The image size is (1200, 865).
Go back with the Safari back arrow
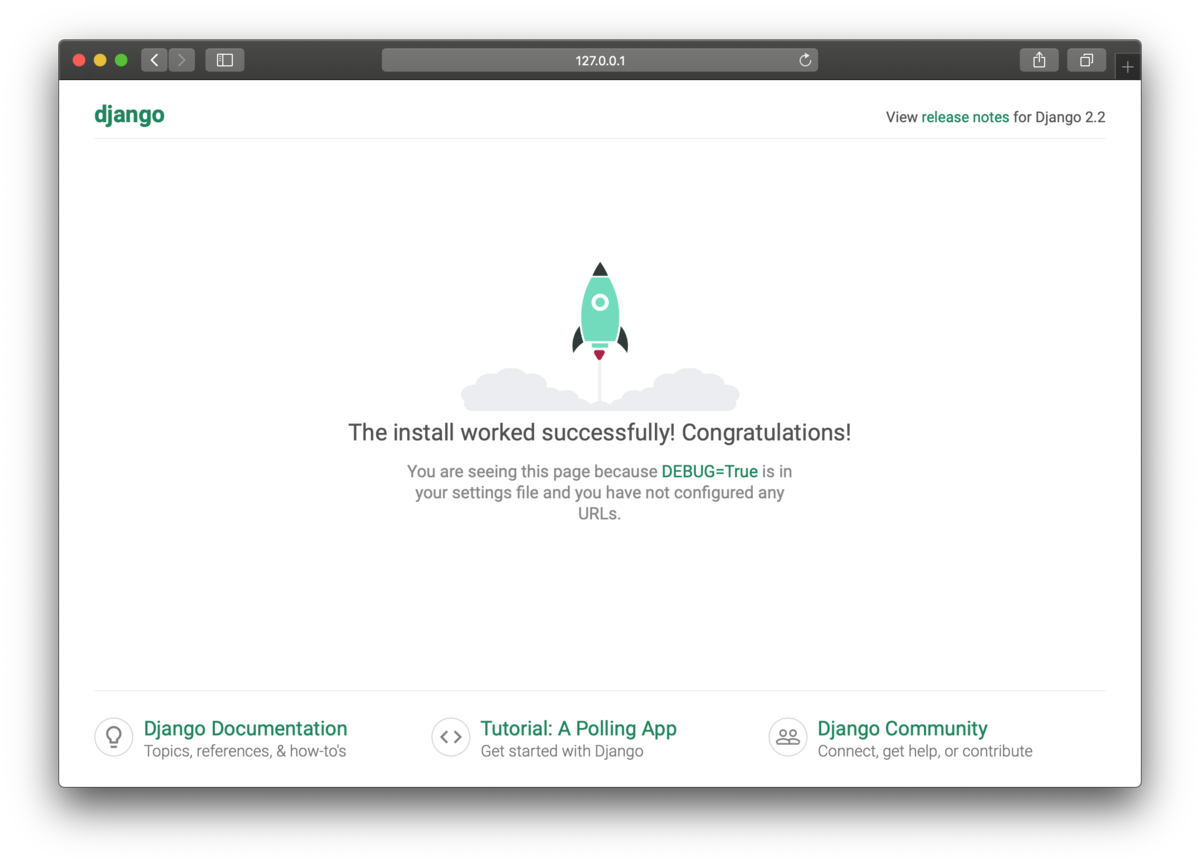154,60
